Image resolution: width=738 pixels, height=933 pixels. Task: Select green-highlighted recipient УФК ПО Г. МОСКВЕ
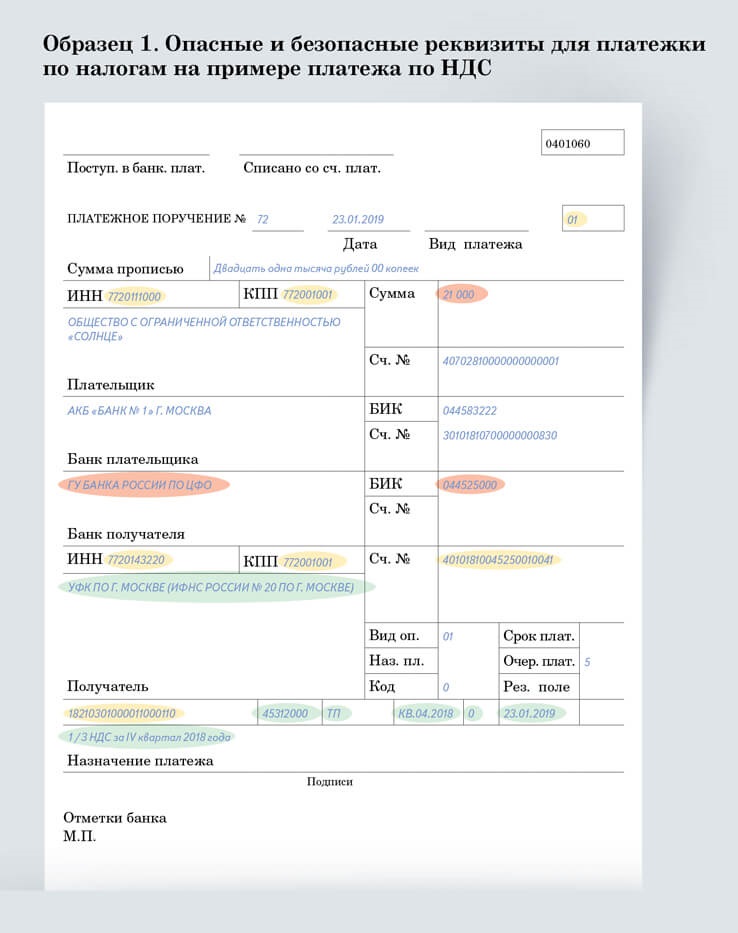click(211, 587)
